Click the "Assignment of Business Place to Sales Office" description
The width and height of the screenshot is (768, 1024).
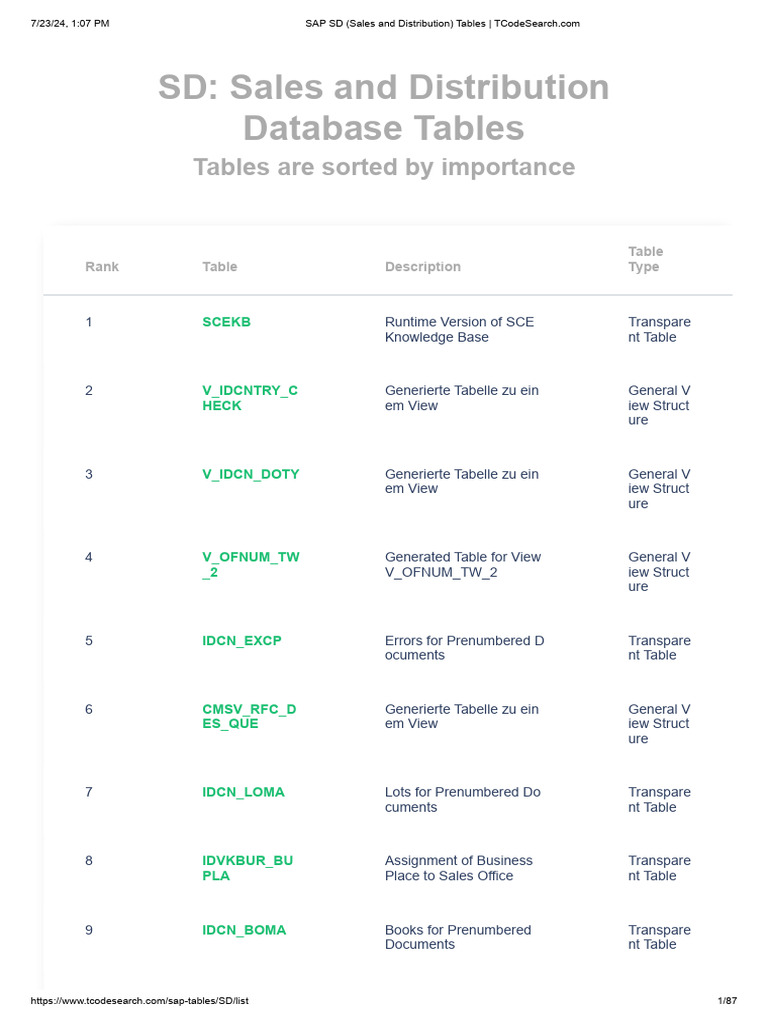[458, 868]
